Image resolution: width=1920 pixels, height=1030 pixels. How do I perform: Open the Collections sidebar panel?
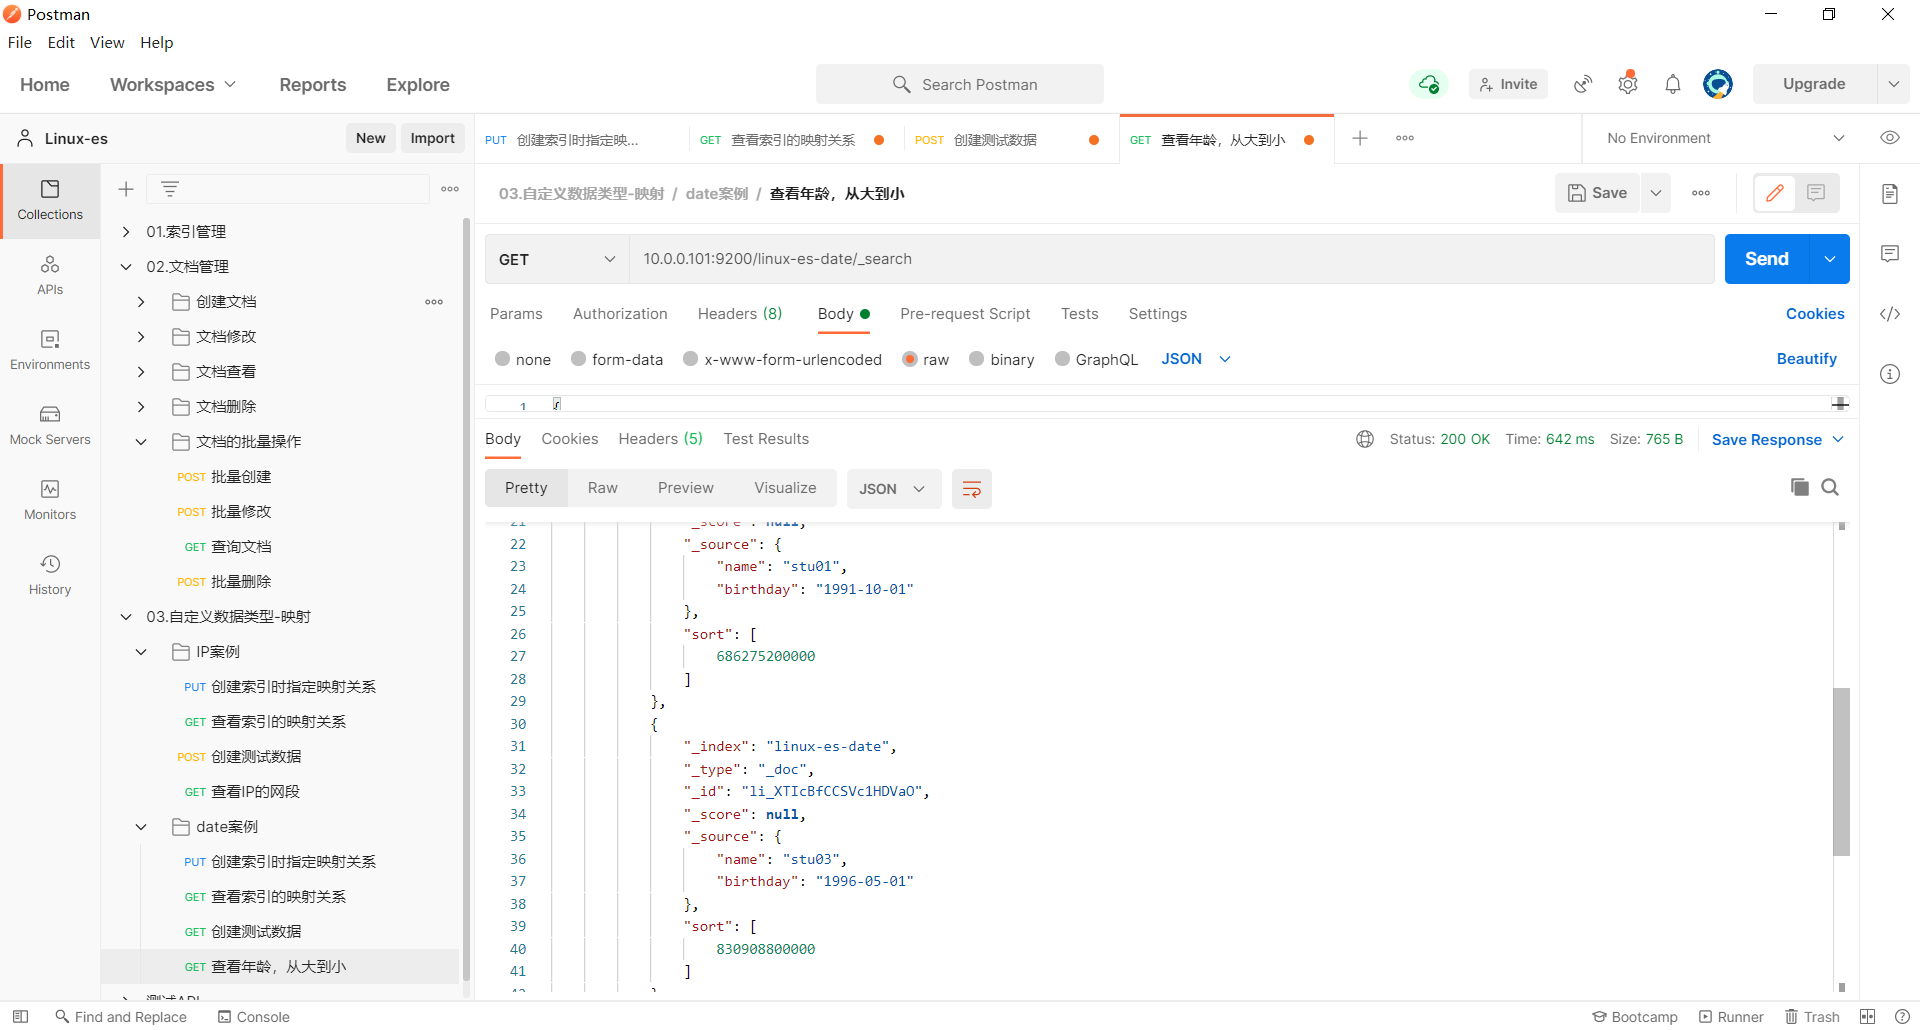[50, 201]
